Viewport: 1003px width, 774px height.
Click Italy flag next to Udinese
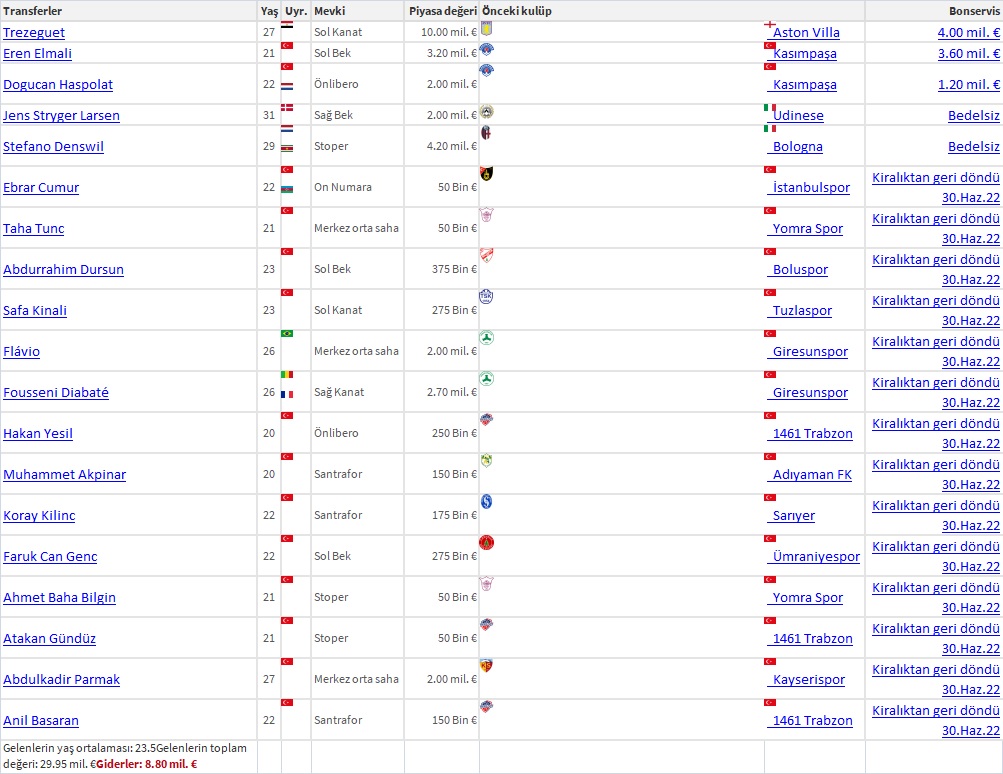(770, 107)
